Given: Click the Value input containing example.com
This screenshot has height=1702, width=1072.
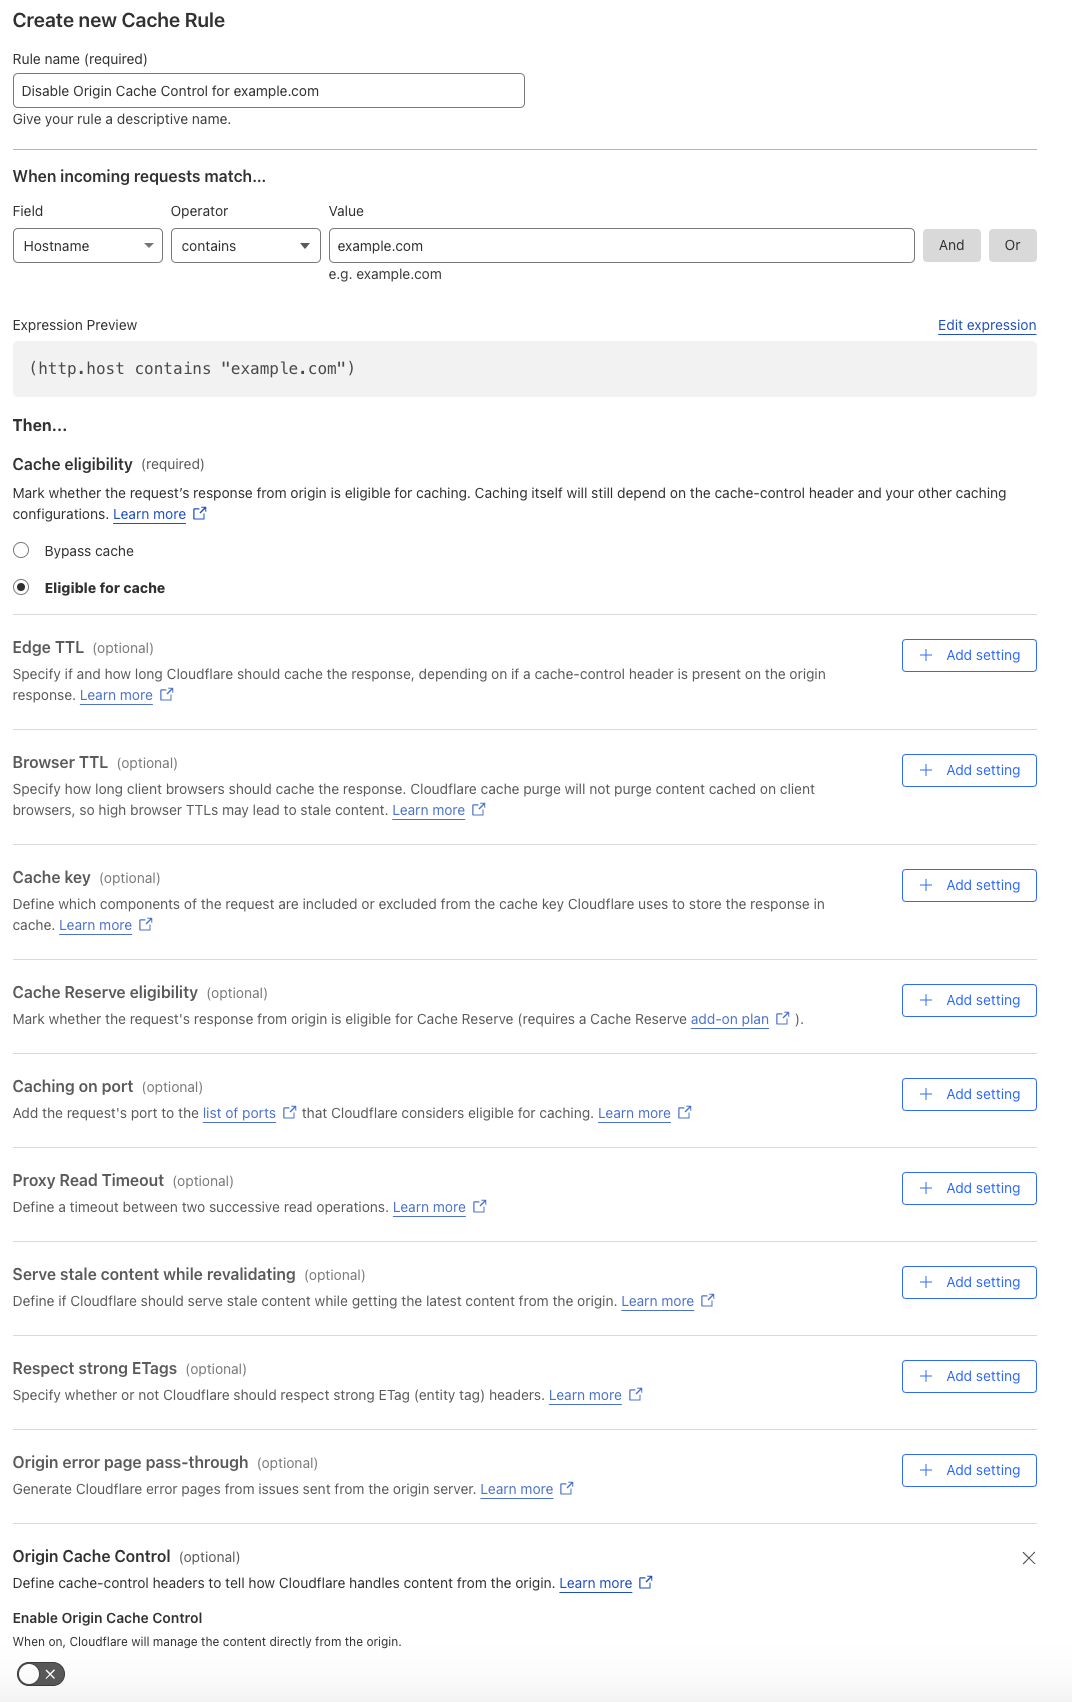Looking at the screenshot, I should (x=621, y=246).
